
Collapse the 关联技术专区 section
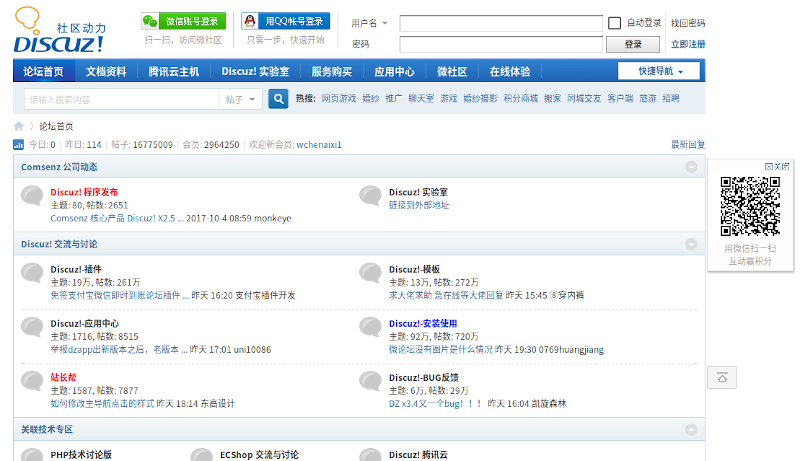[691, 429]
